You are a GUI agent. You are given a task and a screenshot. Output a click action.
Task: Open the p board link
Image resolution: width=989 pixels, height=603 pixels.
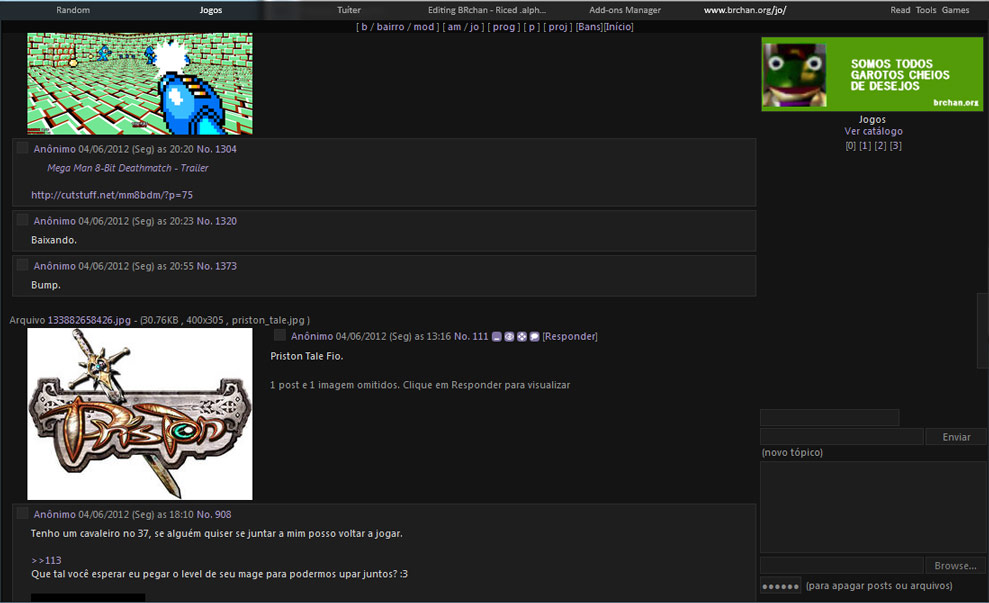[532, 27]
